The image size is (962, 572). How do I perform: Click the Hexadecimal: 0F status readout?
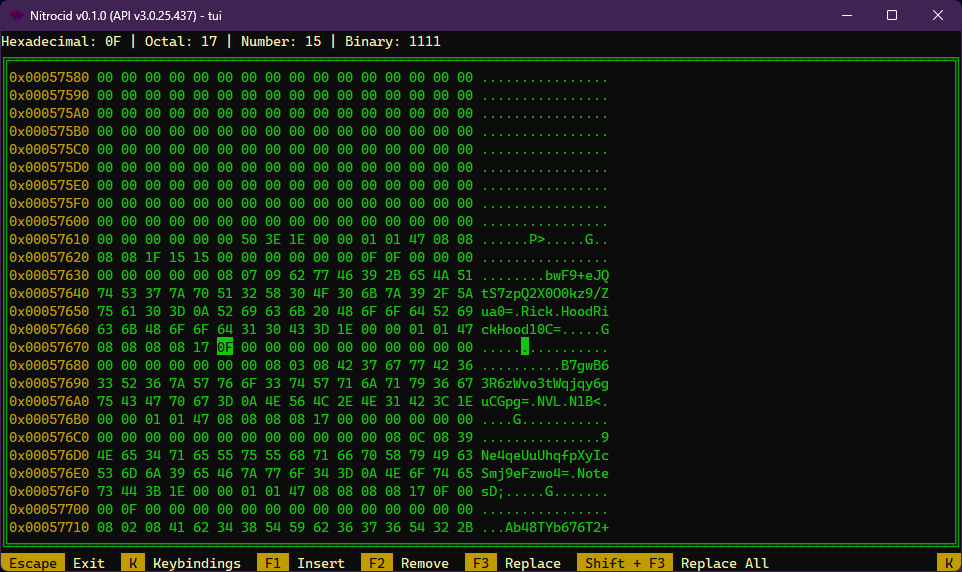(x=61, y=42)
